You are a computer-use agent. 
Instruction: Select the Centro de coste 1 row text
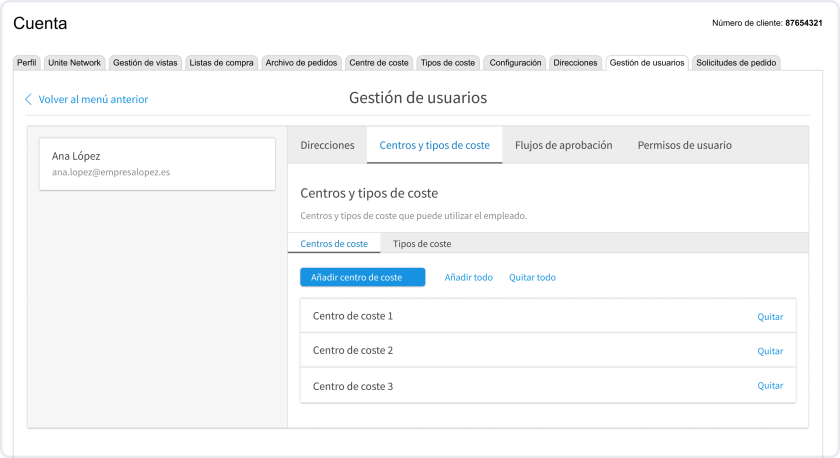[x=353, y=316]
